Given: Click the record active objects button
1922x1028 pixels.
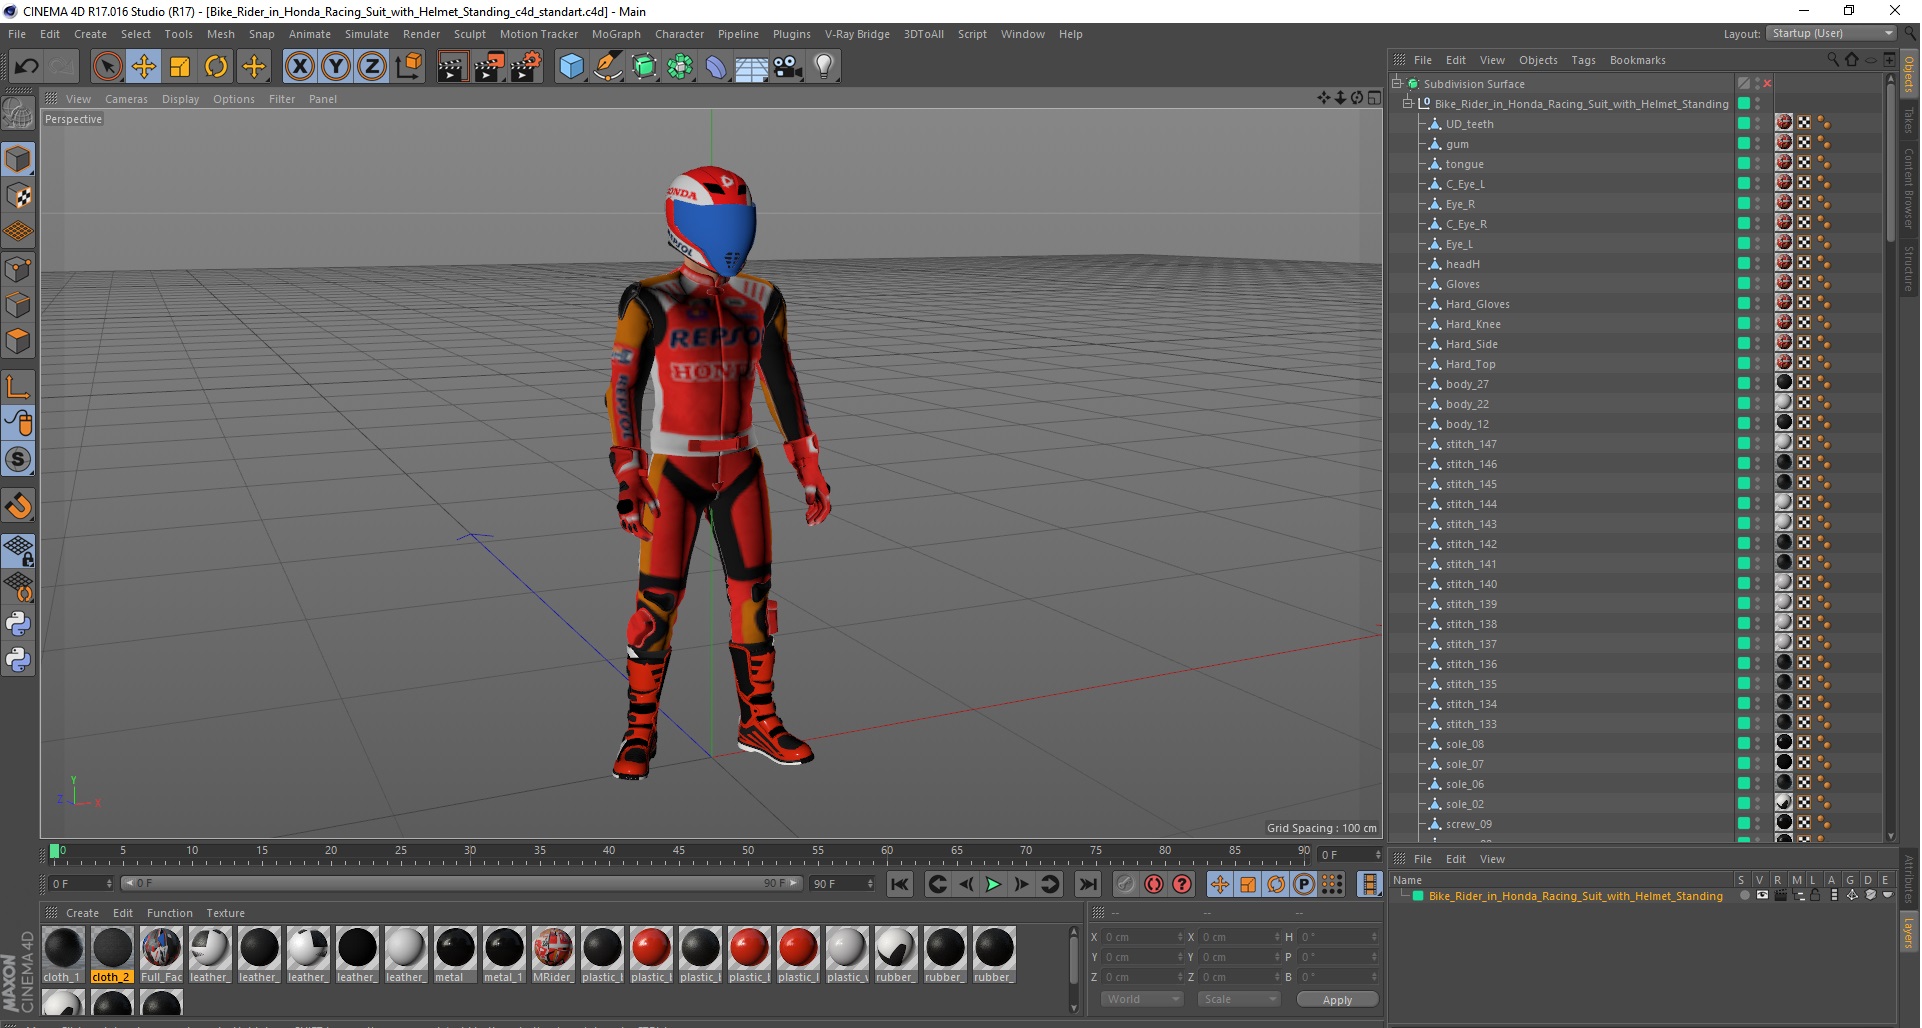Looking at the screenshot, I should tap(1126, 885).
